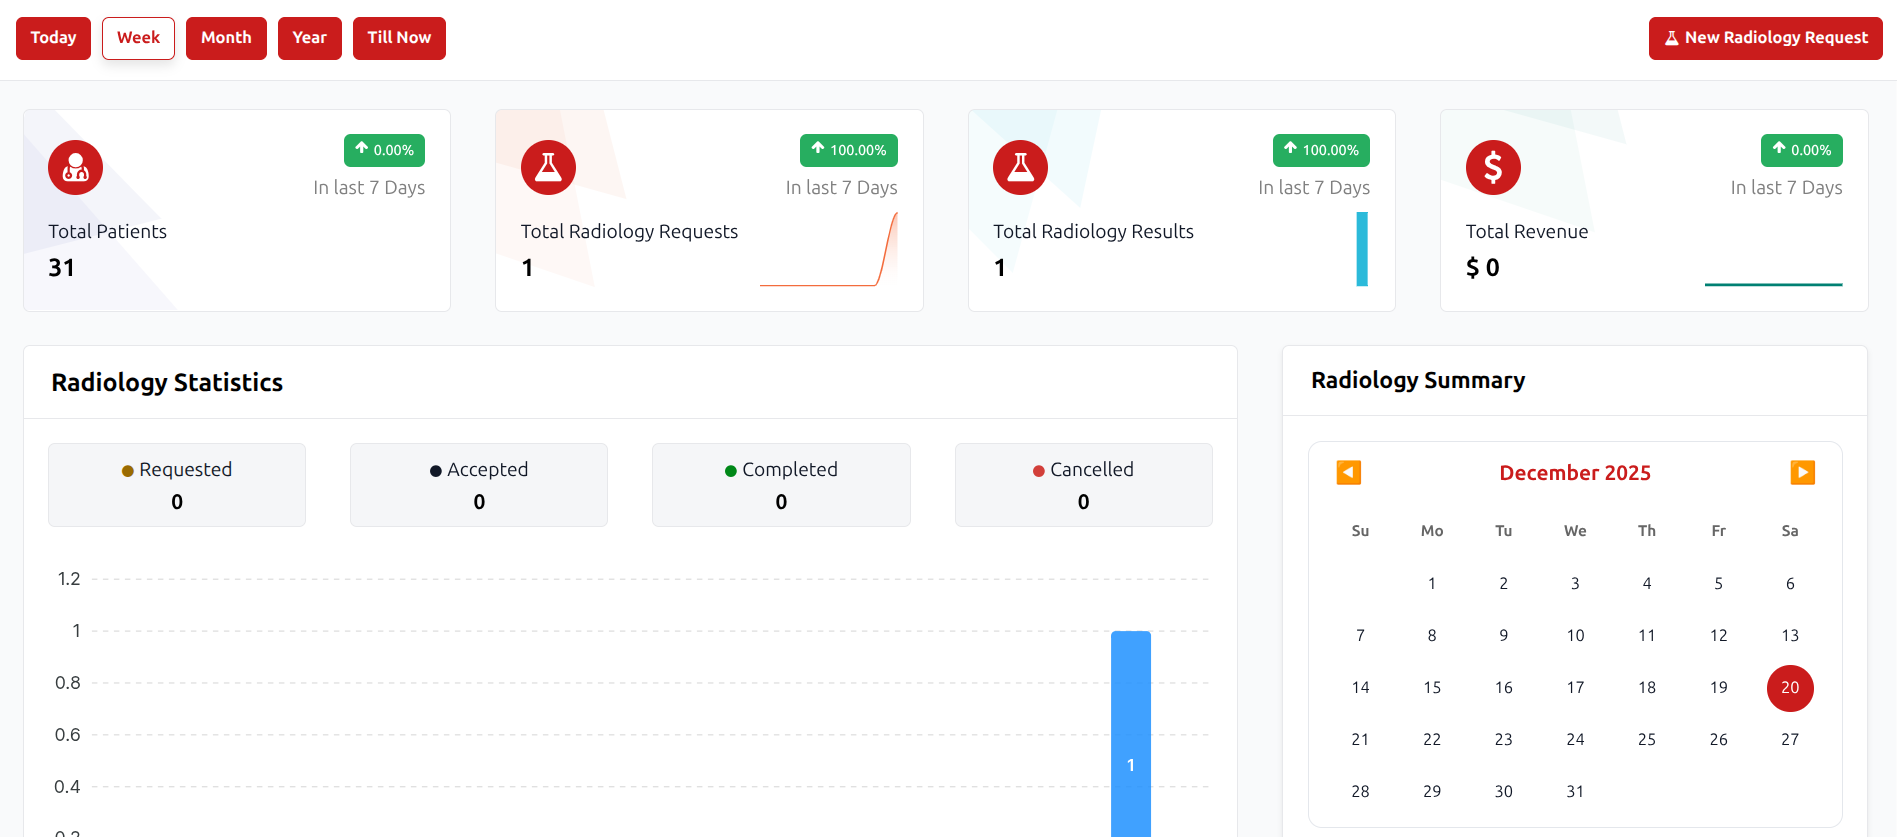The height and width of the screenshot is (837, 1897).
Task: Pick December 25 in calendar
Action: point(1646,740)
